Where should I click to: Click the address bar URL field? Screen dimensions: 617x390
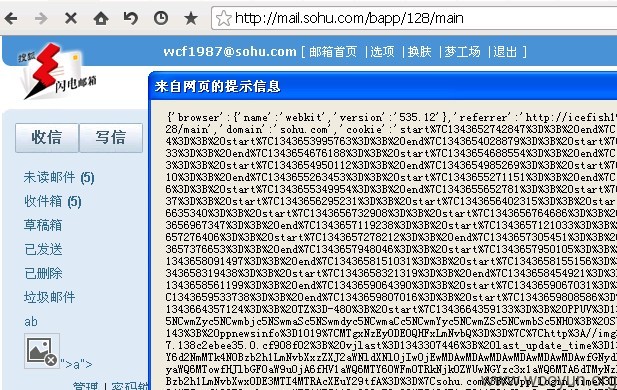414,18
